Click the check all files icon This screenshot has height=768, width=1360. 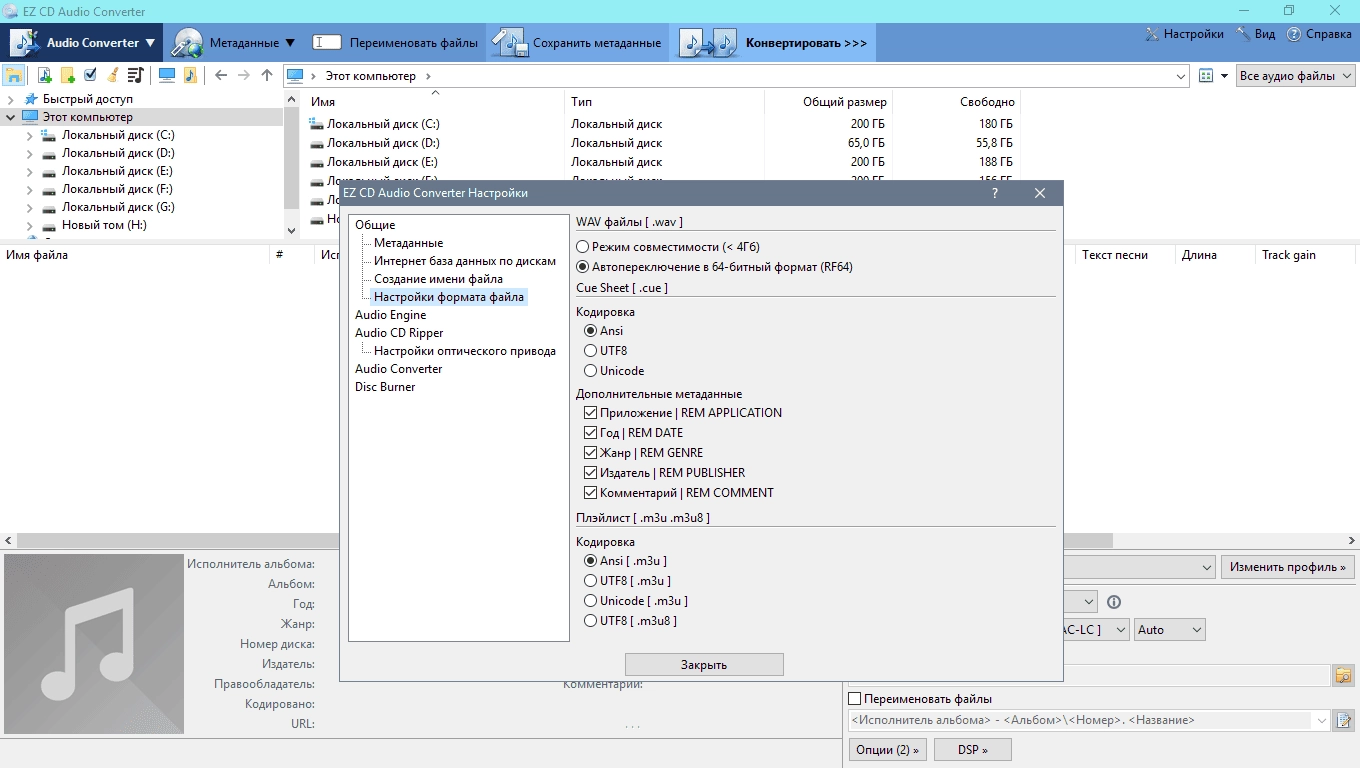[90, 75]
